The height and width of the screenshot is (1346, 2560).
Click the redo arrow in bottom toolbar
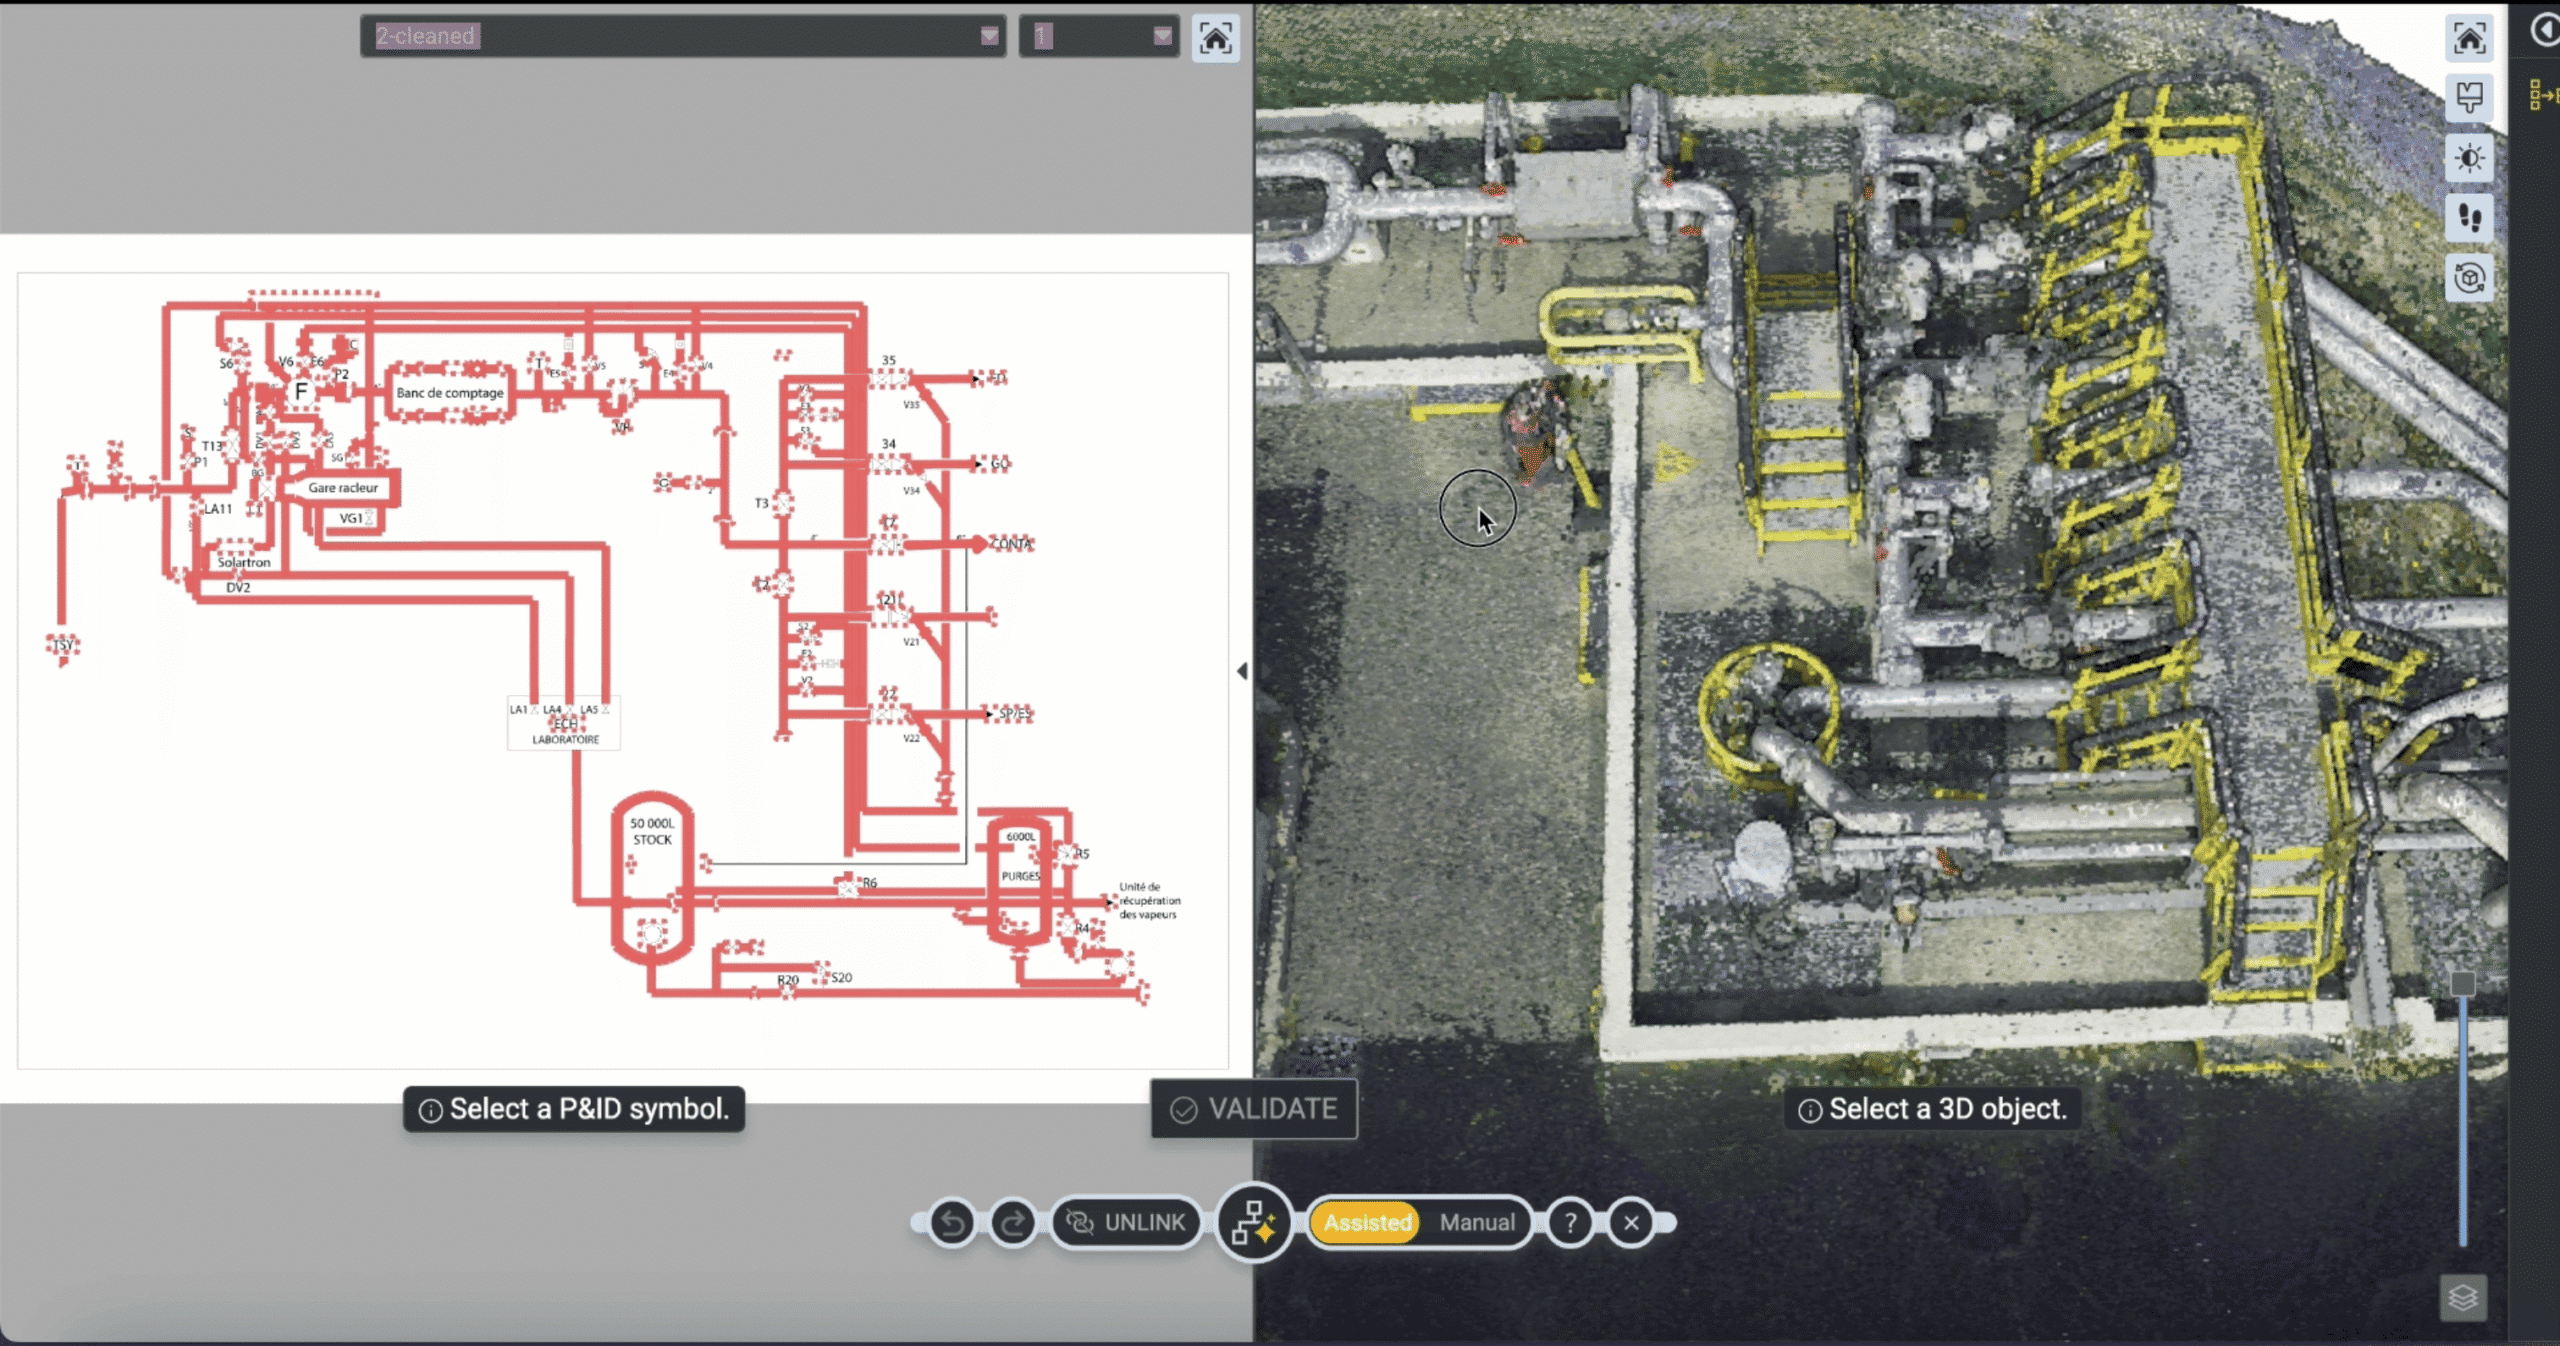click(1012, 1223)
